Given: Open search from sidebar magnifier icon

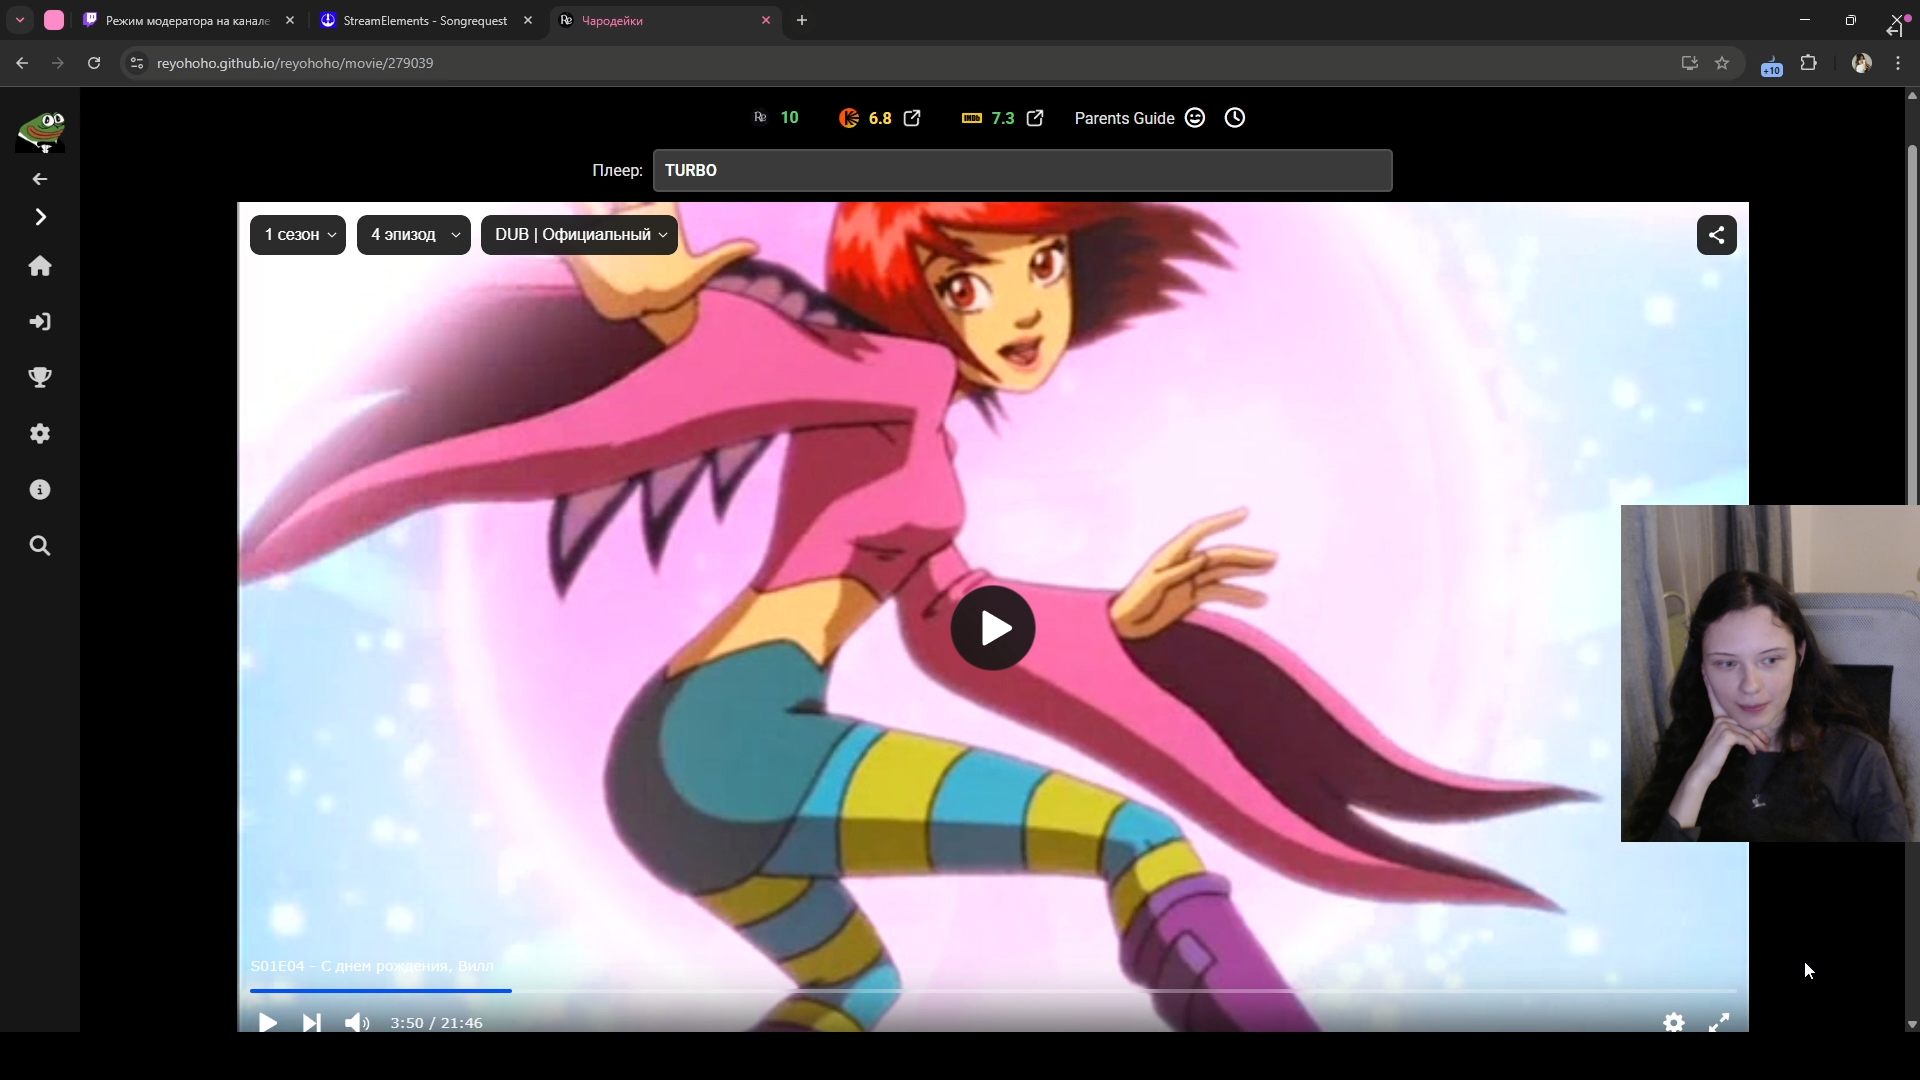Looking at the screenshot, I should tap(40, 546).
